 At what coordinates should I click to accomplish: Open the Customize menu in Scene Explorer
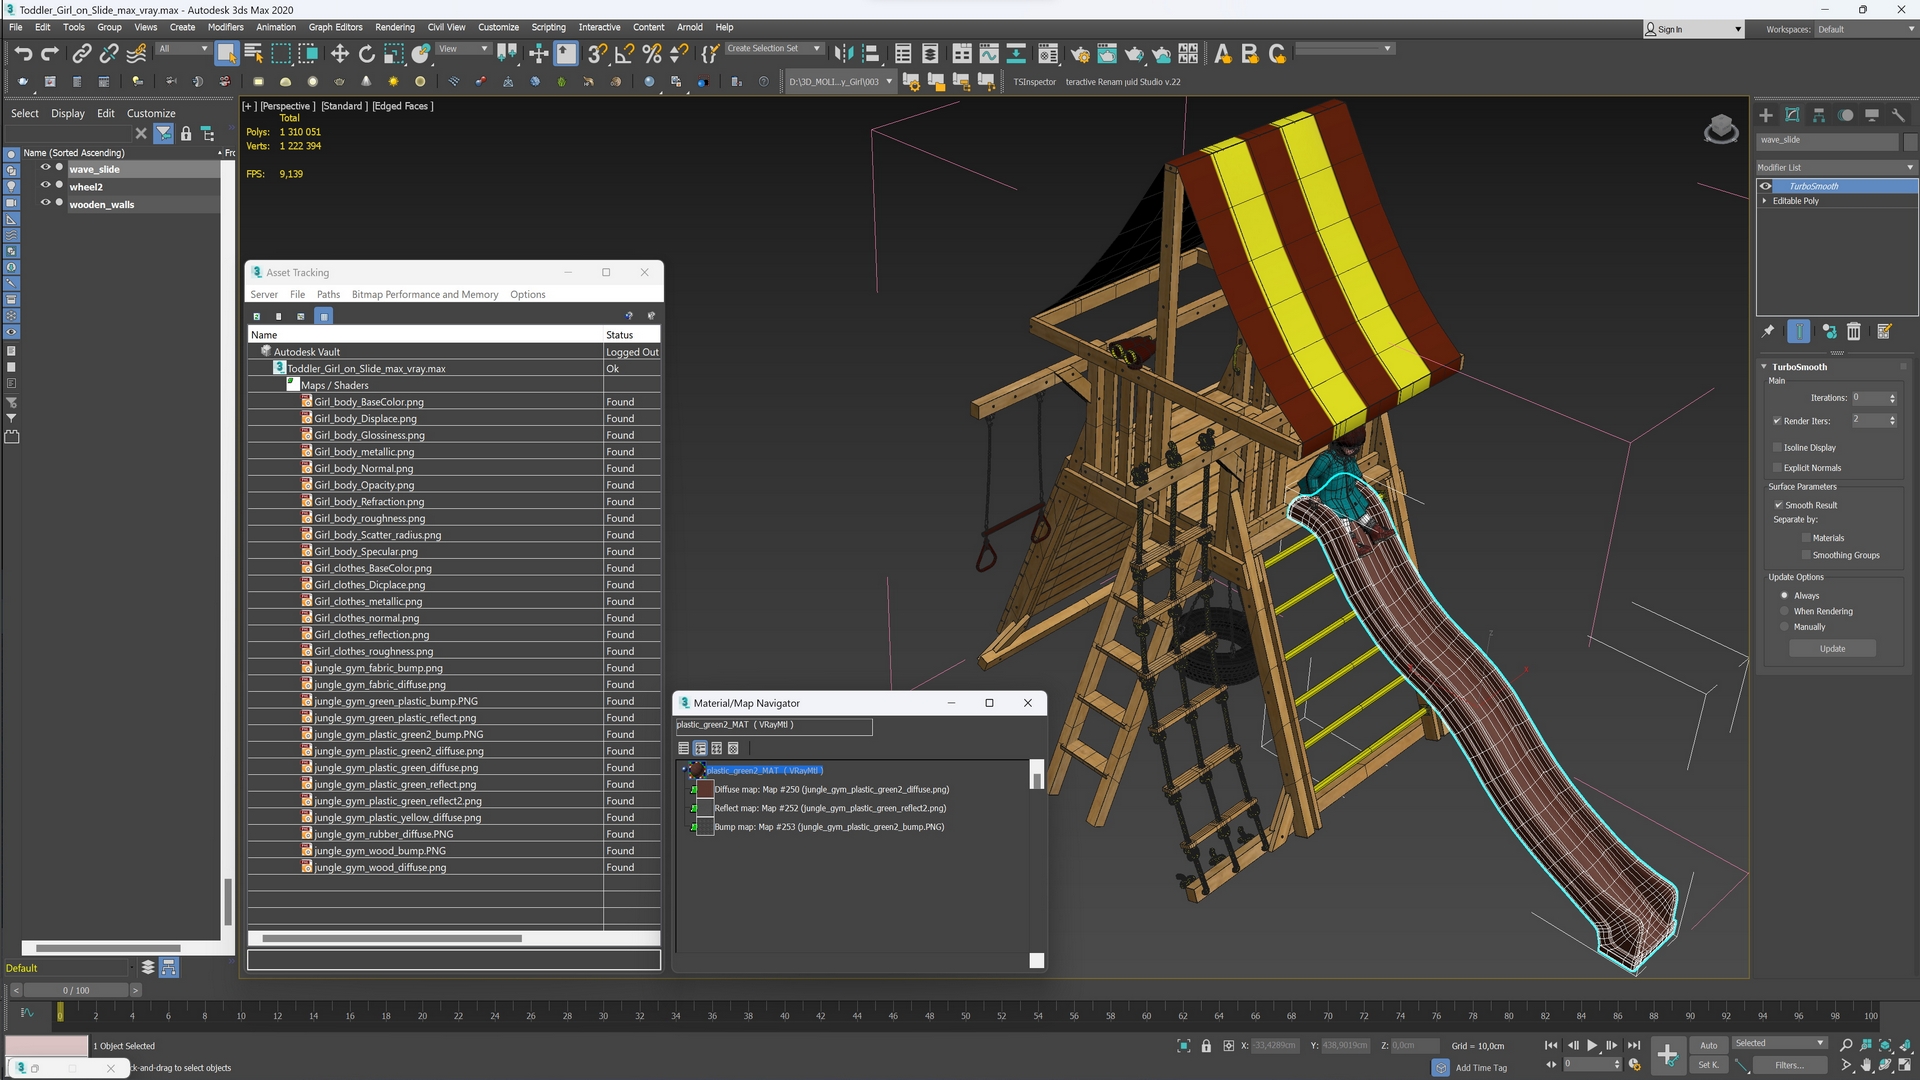tap(151, 113)
